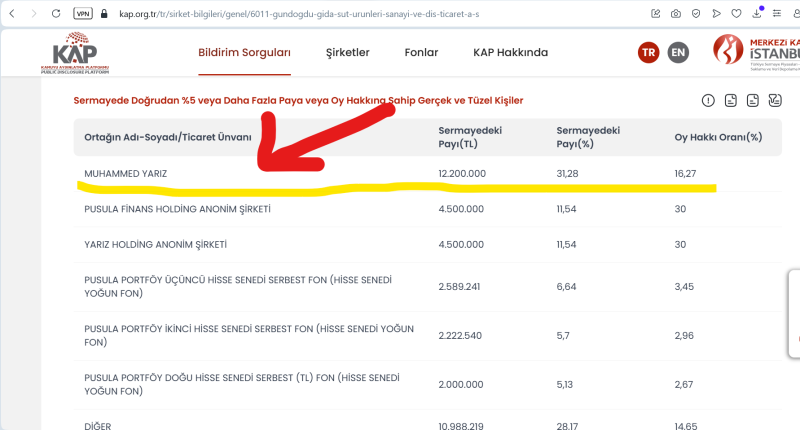Click the heart bookmark icon in toolbar
Image resolution: width=800 pixels, height=430 pixels.
coord(737,14)
